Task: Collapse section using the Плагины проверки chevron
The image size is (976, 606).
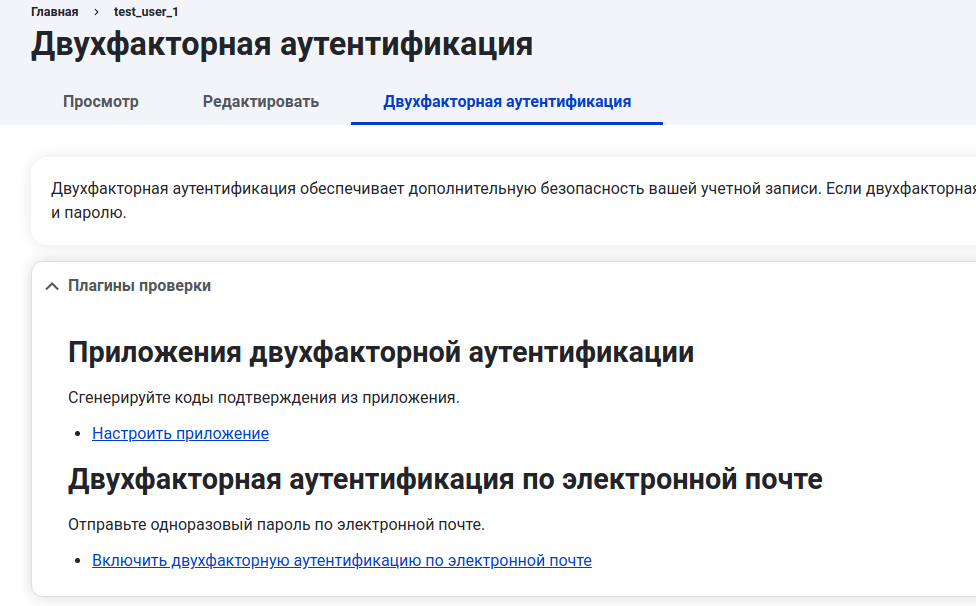Action: click(52, 286)
